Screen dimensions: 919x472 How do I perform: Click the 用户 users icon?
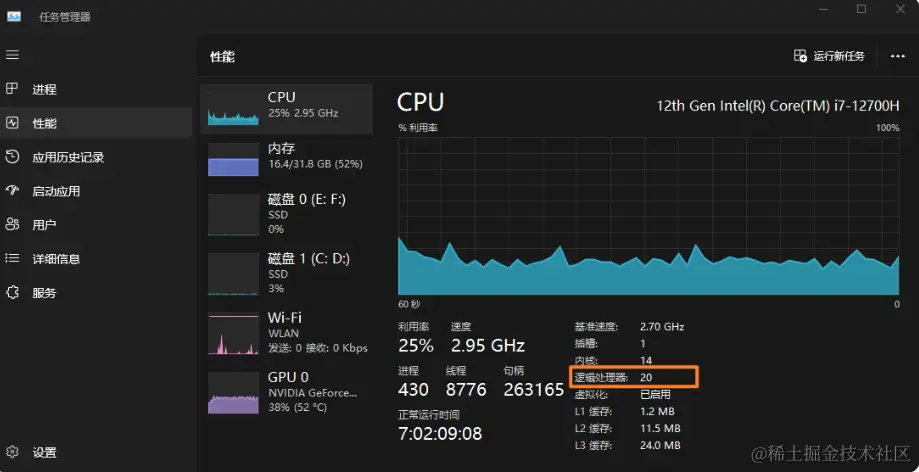point(12,225)
